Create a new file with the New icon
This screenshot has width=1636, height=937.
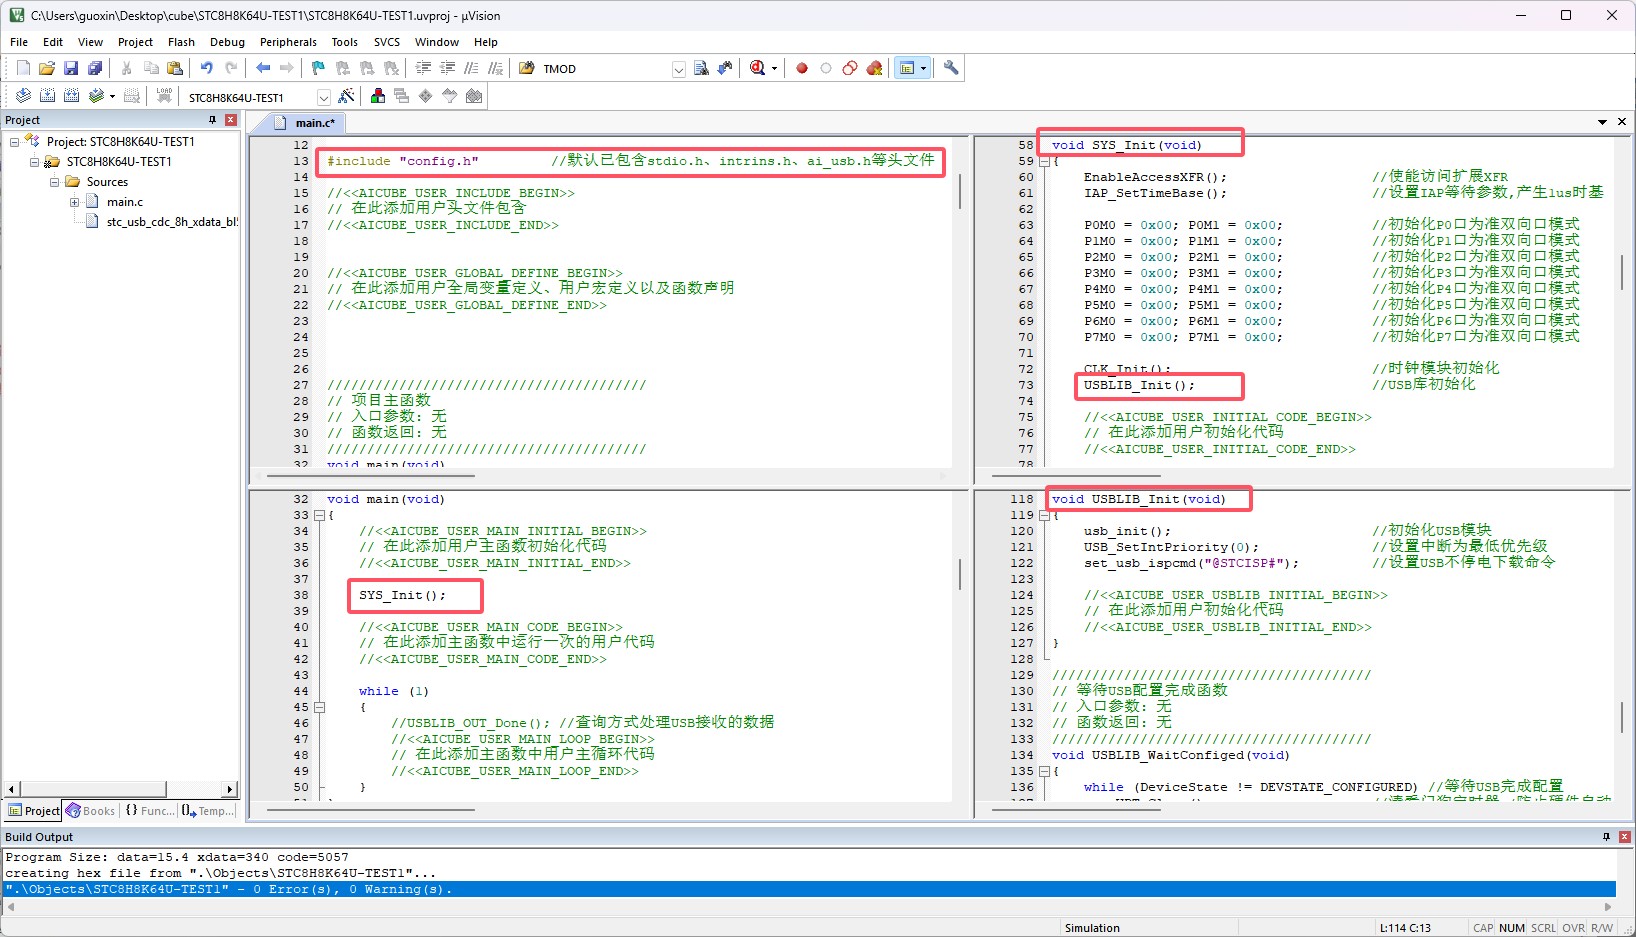[x=23, y=68]
